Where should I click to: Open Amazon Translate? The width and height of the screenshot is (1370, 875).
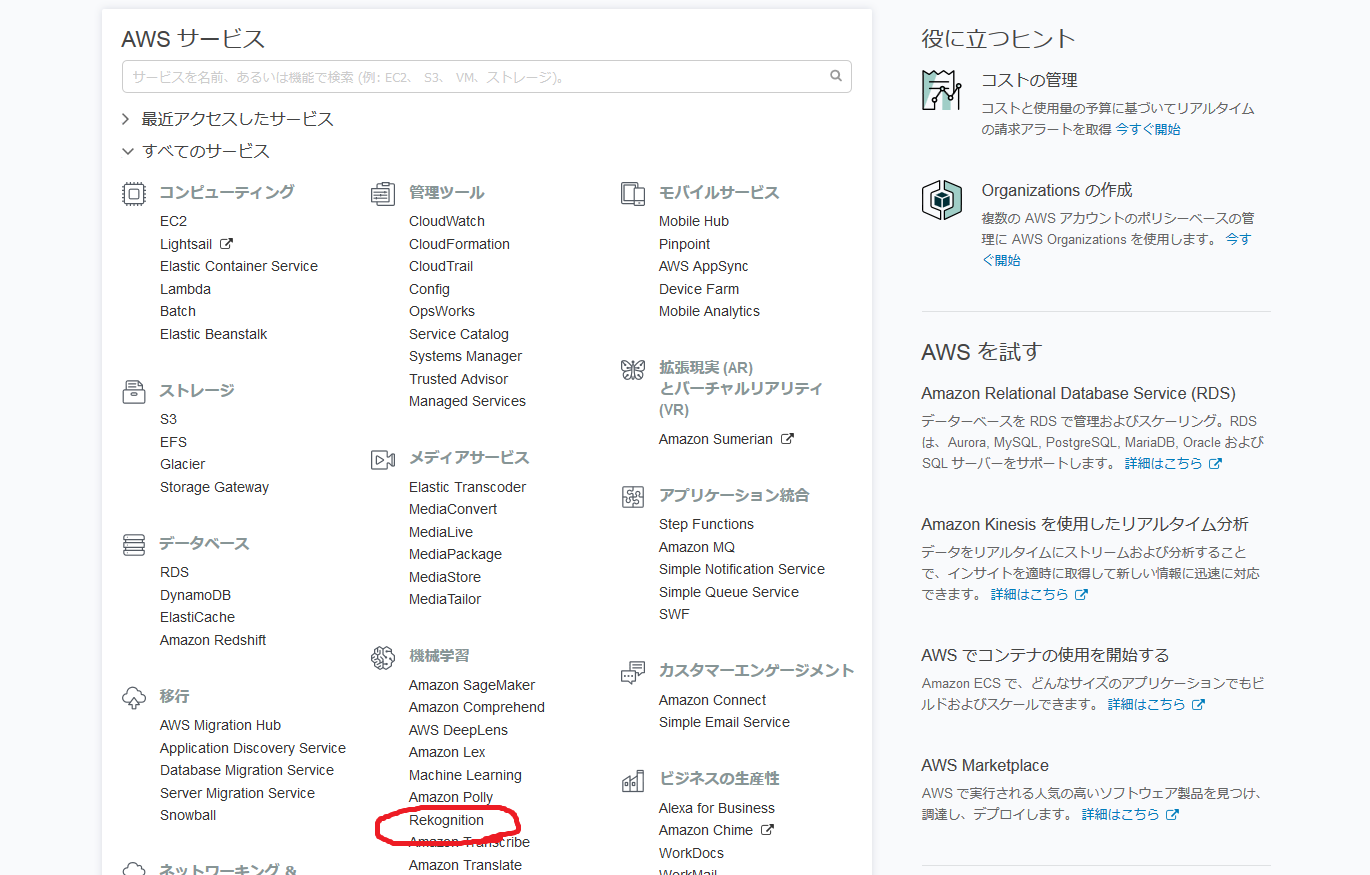(465, 865)
